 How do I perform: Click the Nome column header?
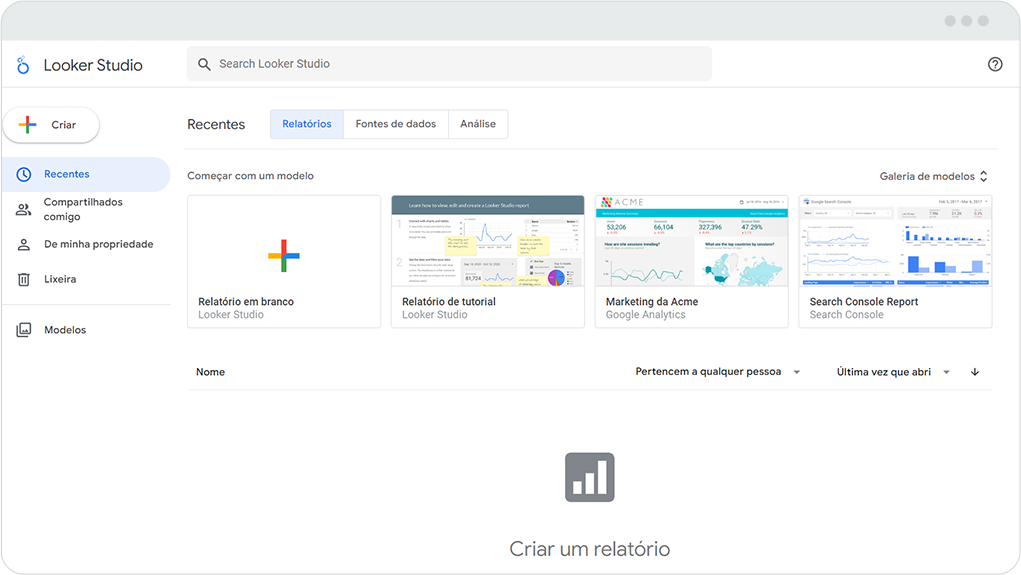pos(210,372)
